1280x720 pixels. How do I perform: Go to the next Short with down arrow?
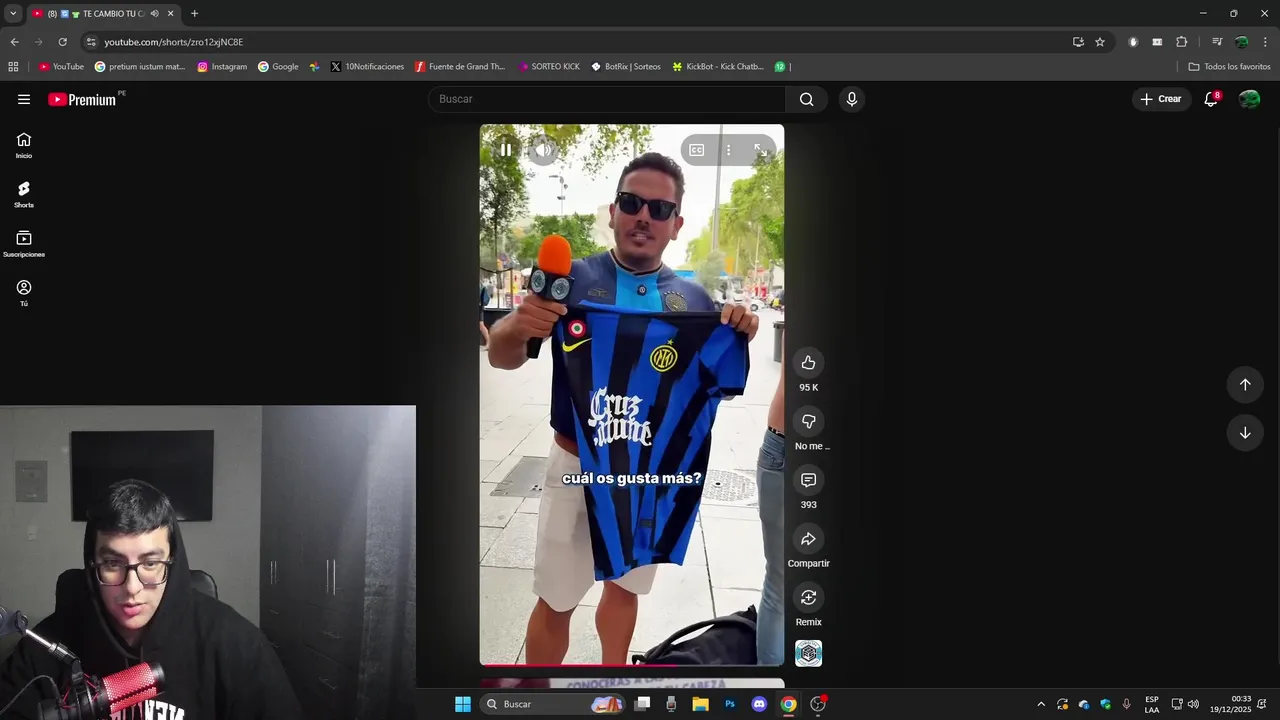1245,433
